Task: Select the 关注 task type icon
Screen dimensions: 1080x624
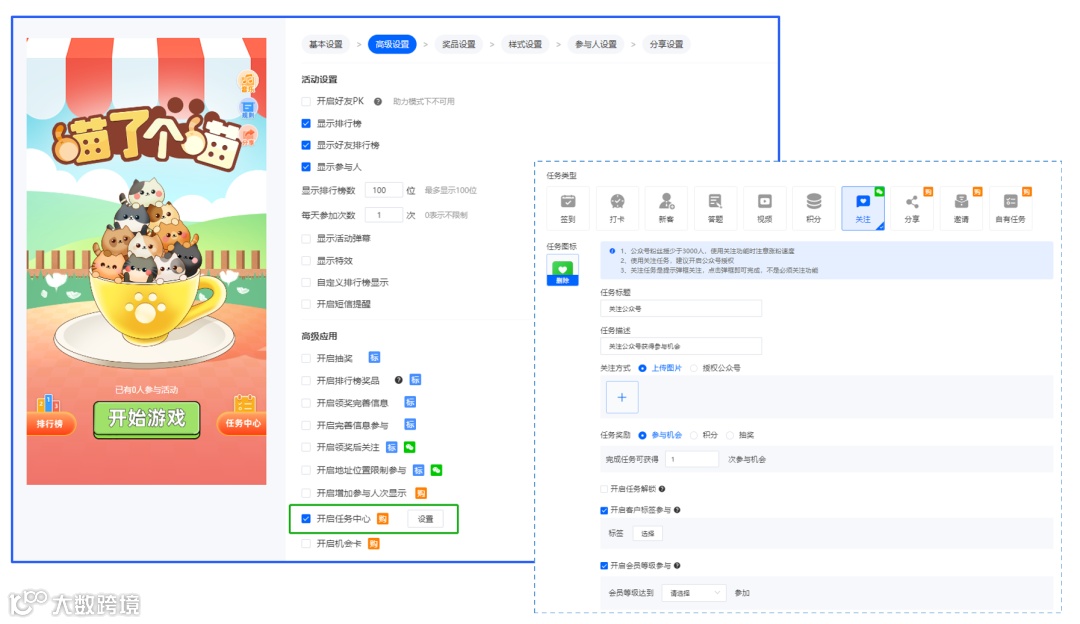Action: 863,208
